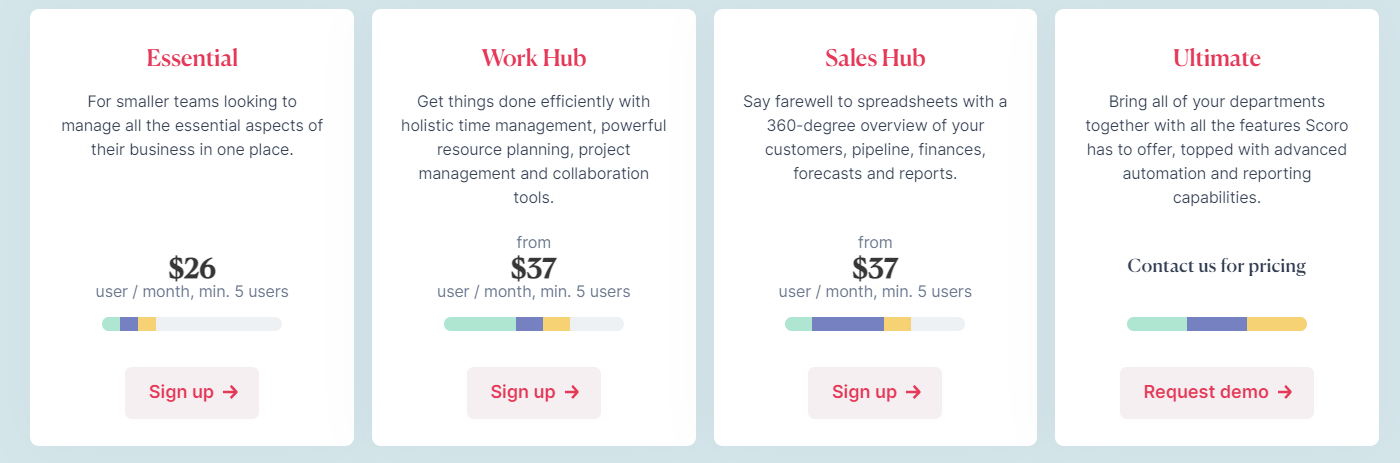The image size is (1400, 463).
Task: Click the $26 Essential price
Action: [x=192, y=268]
